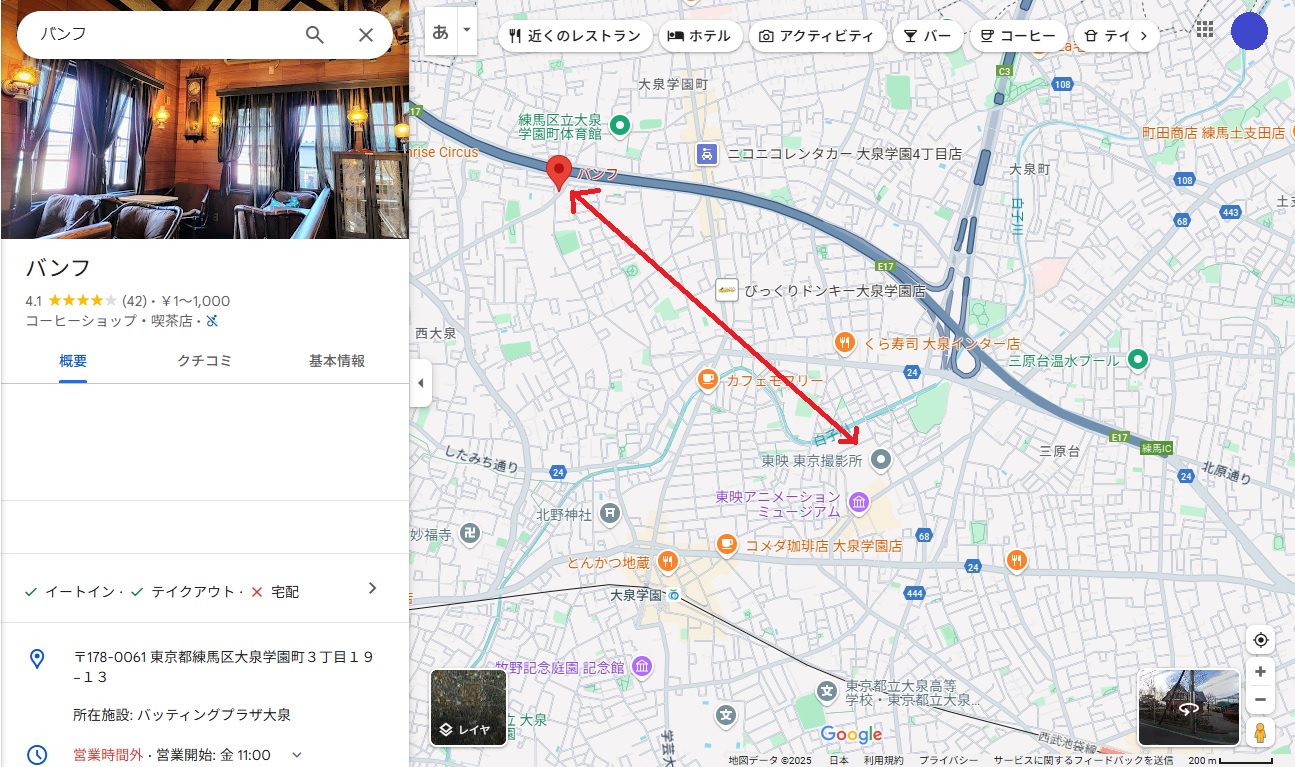The width and height of the screenshot is (1295, 767).
Task: Toggle the レイヤ map layers view
Action: (468, 708)
